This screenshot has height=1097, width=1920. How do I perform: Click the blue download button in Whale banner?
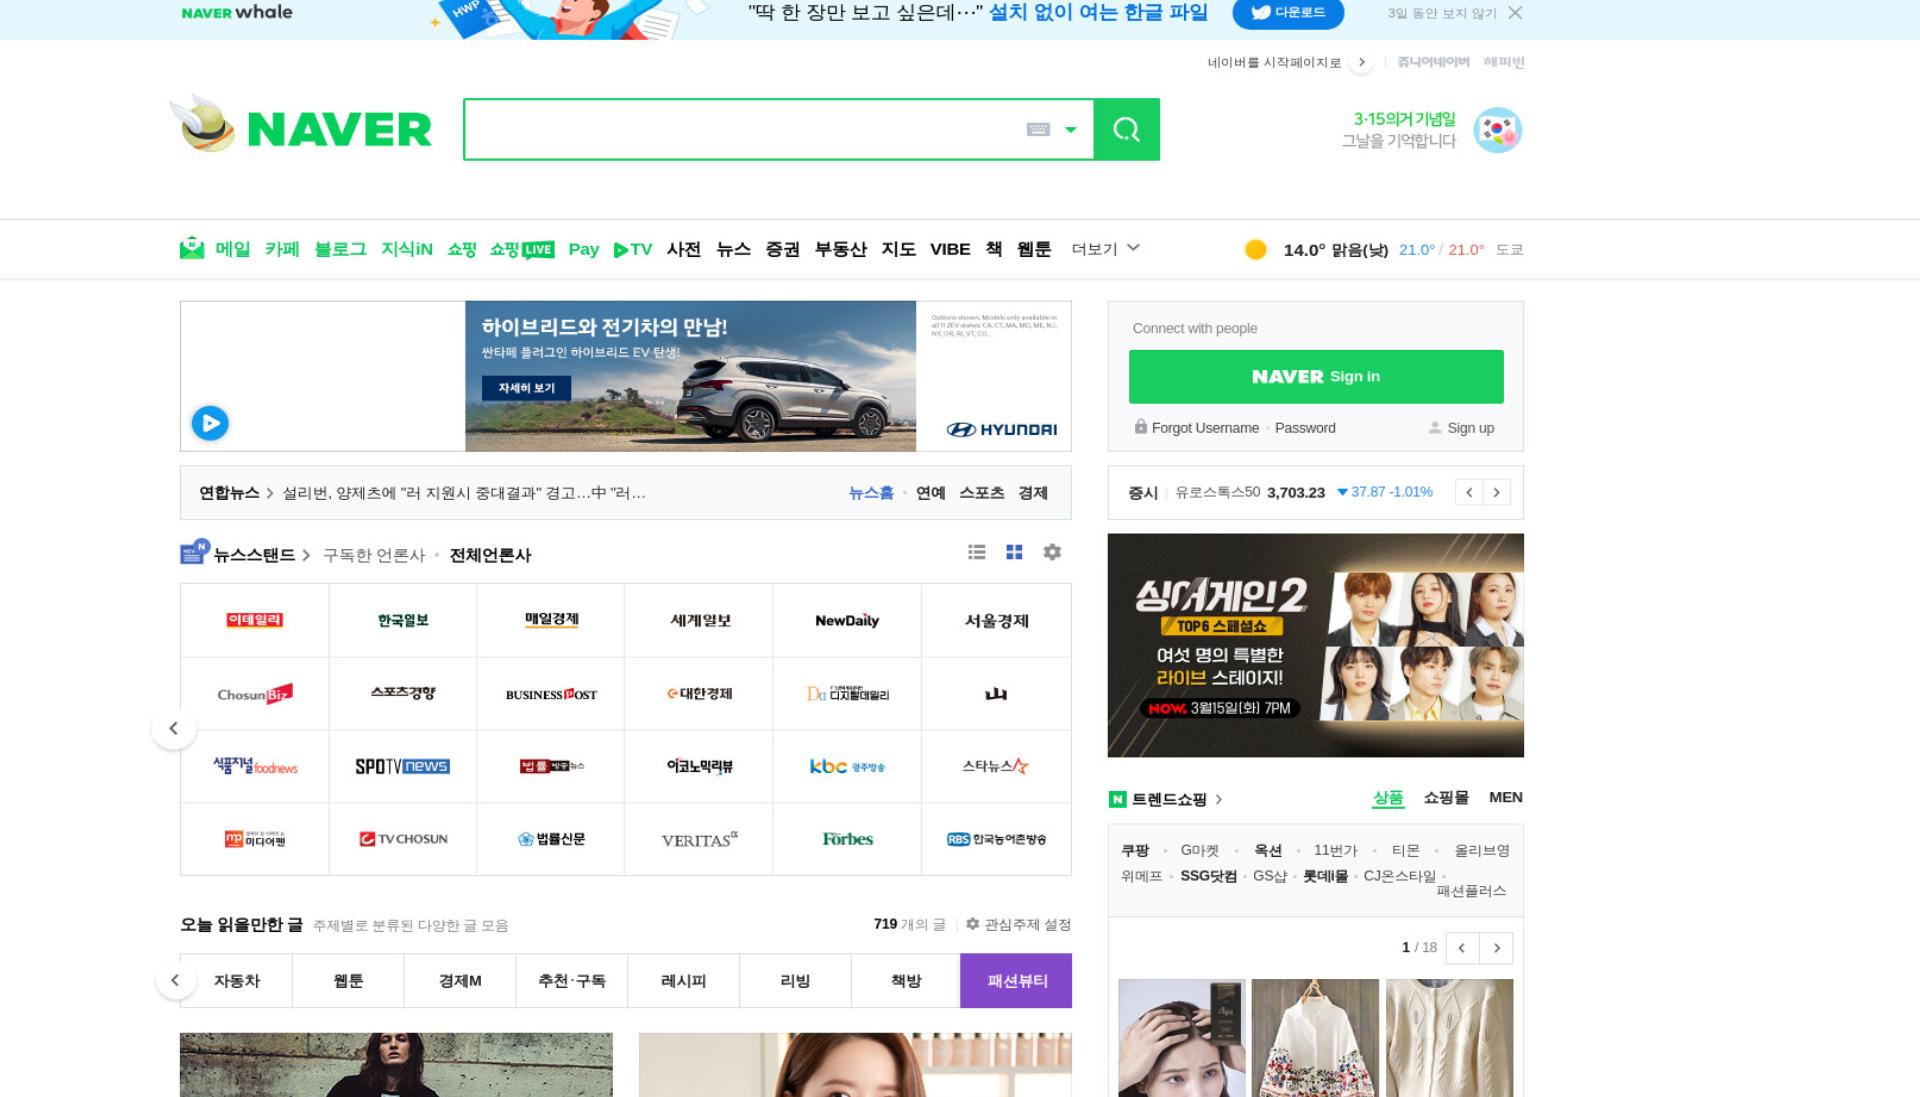pos(1288,13)
